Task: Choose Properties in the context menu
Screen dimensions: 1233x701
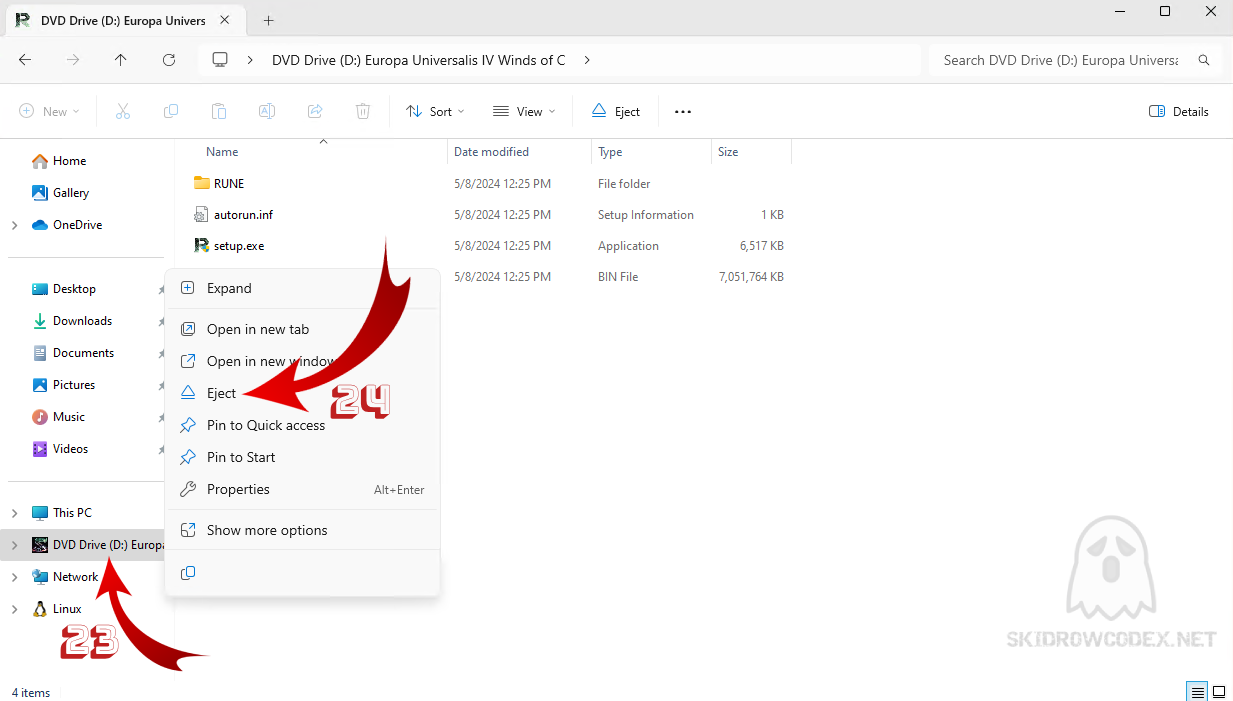Action: [x=302, y=489]
